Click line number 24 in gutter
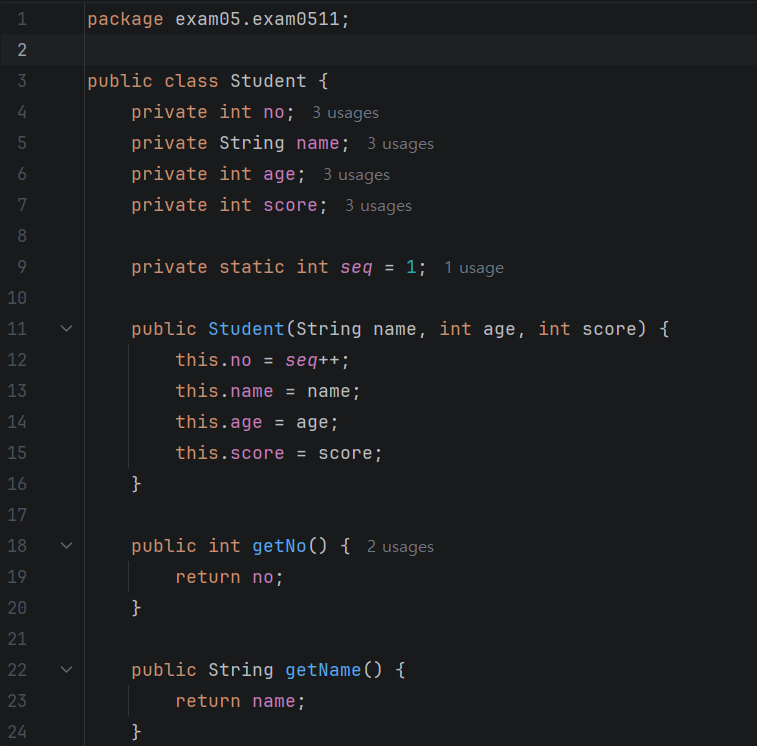This screenshot has height=746, width=757. [17, 732]
